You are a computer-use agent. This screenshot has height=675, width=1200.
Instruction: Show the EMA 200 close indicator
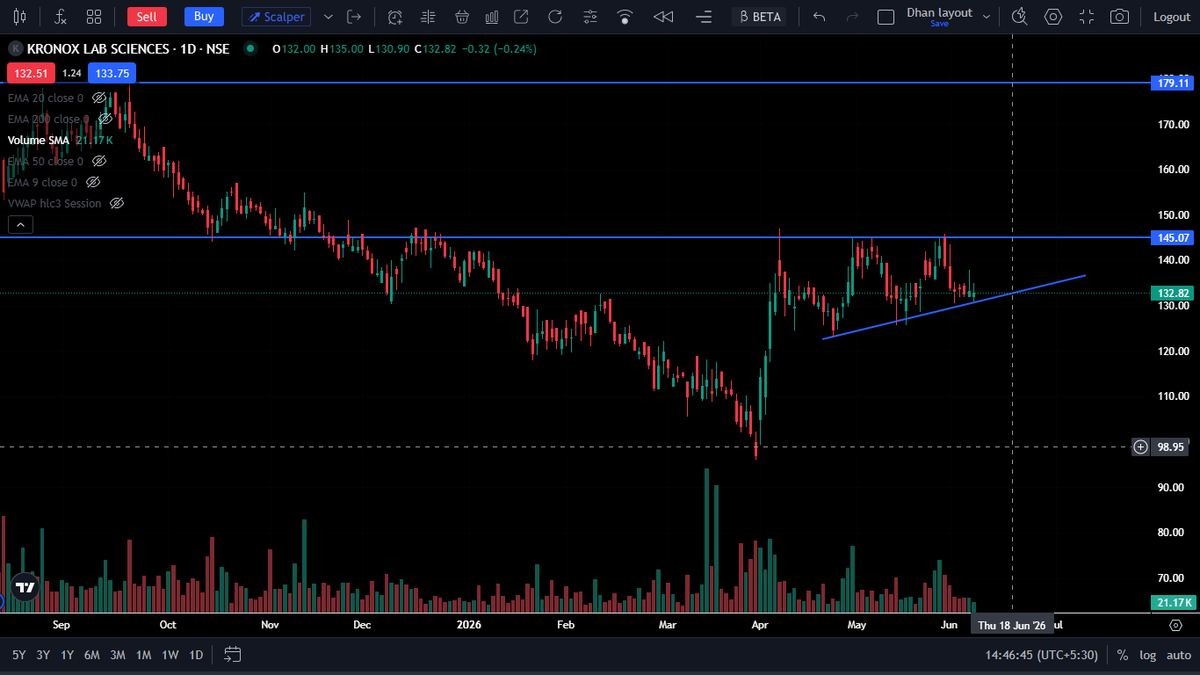click(x=105, y=119)
